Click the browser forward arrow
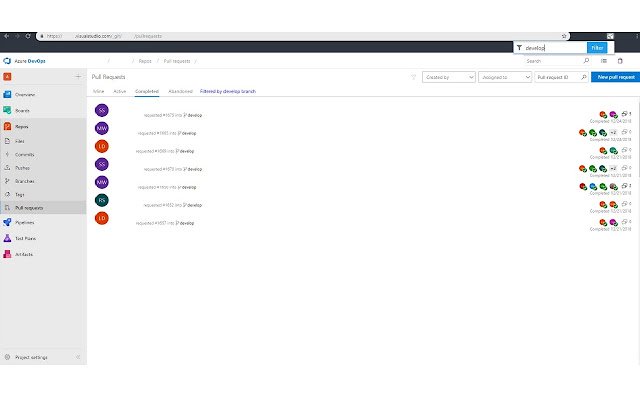This screenshot has height=400, width=640. point(17,36)
